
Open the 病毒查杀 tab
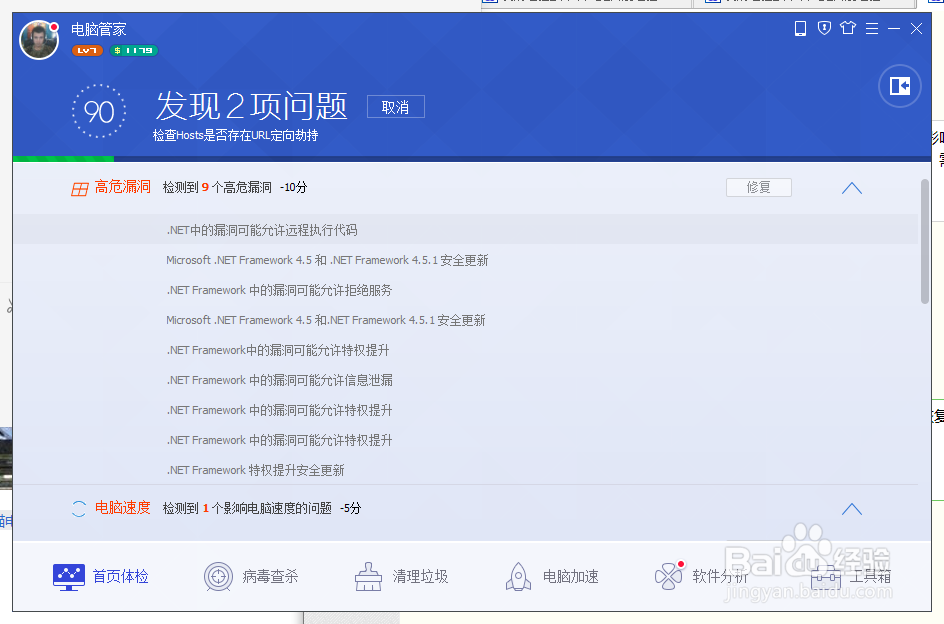251,576
